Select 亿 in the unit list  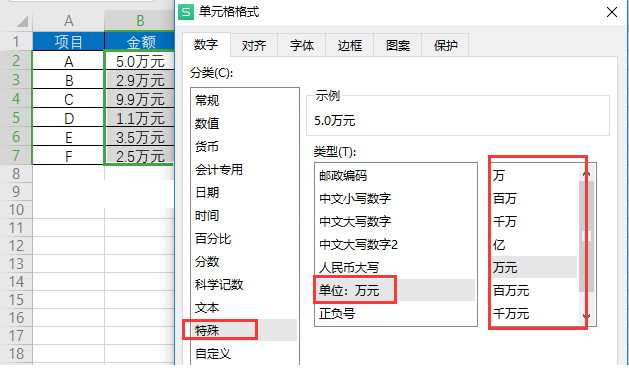(534, 244)
